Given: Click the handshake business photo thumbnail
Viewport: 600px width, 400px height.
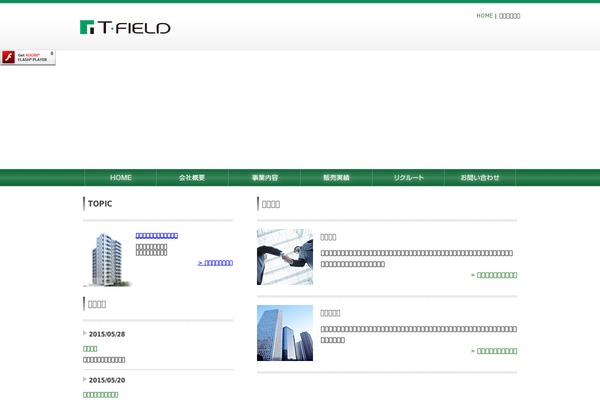Looking at the screenshot, I should point(285,257).
